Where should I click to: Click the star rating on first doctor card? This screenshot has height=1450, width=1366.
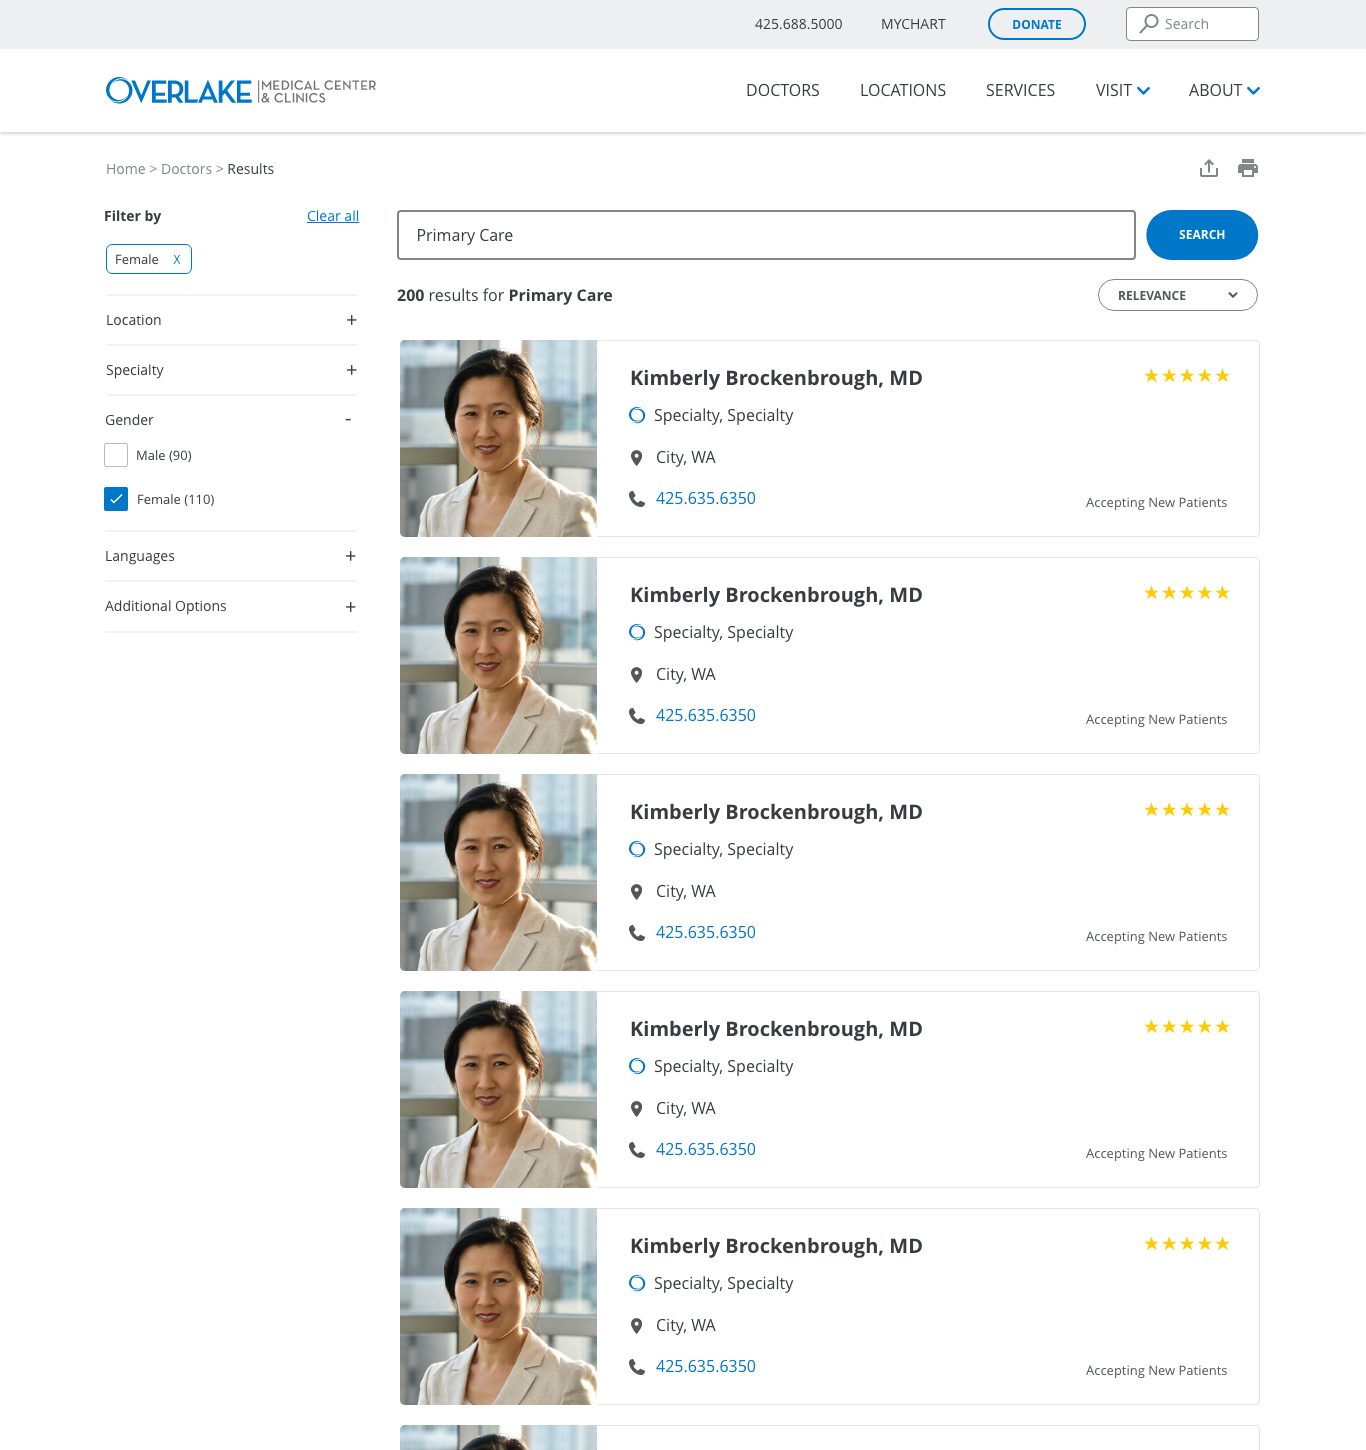click(x=1187, y=376)
